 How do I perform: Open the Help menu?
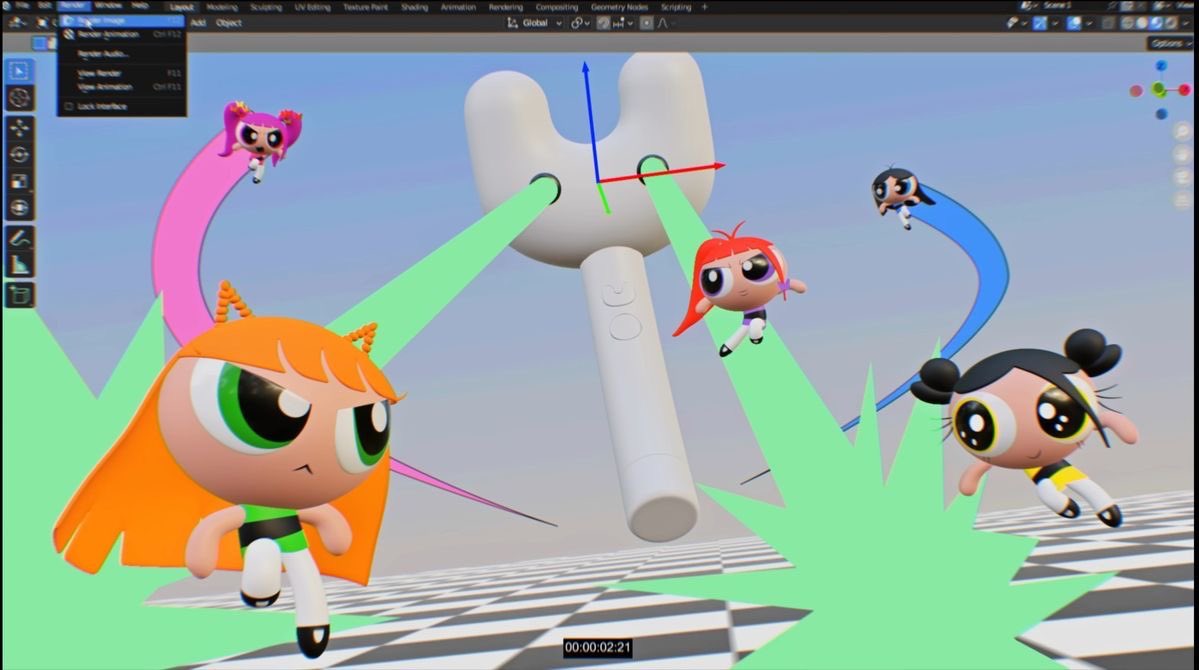click(x=139, y=6)
